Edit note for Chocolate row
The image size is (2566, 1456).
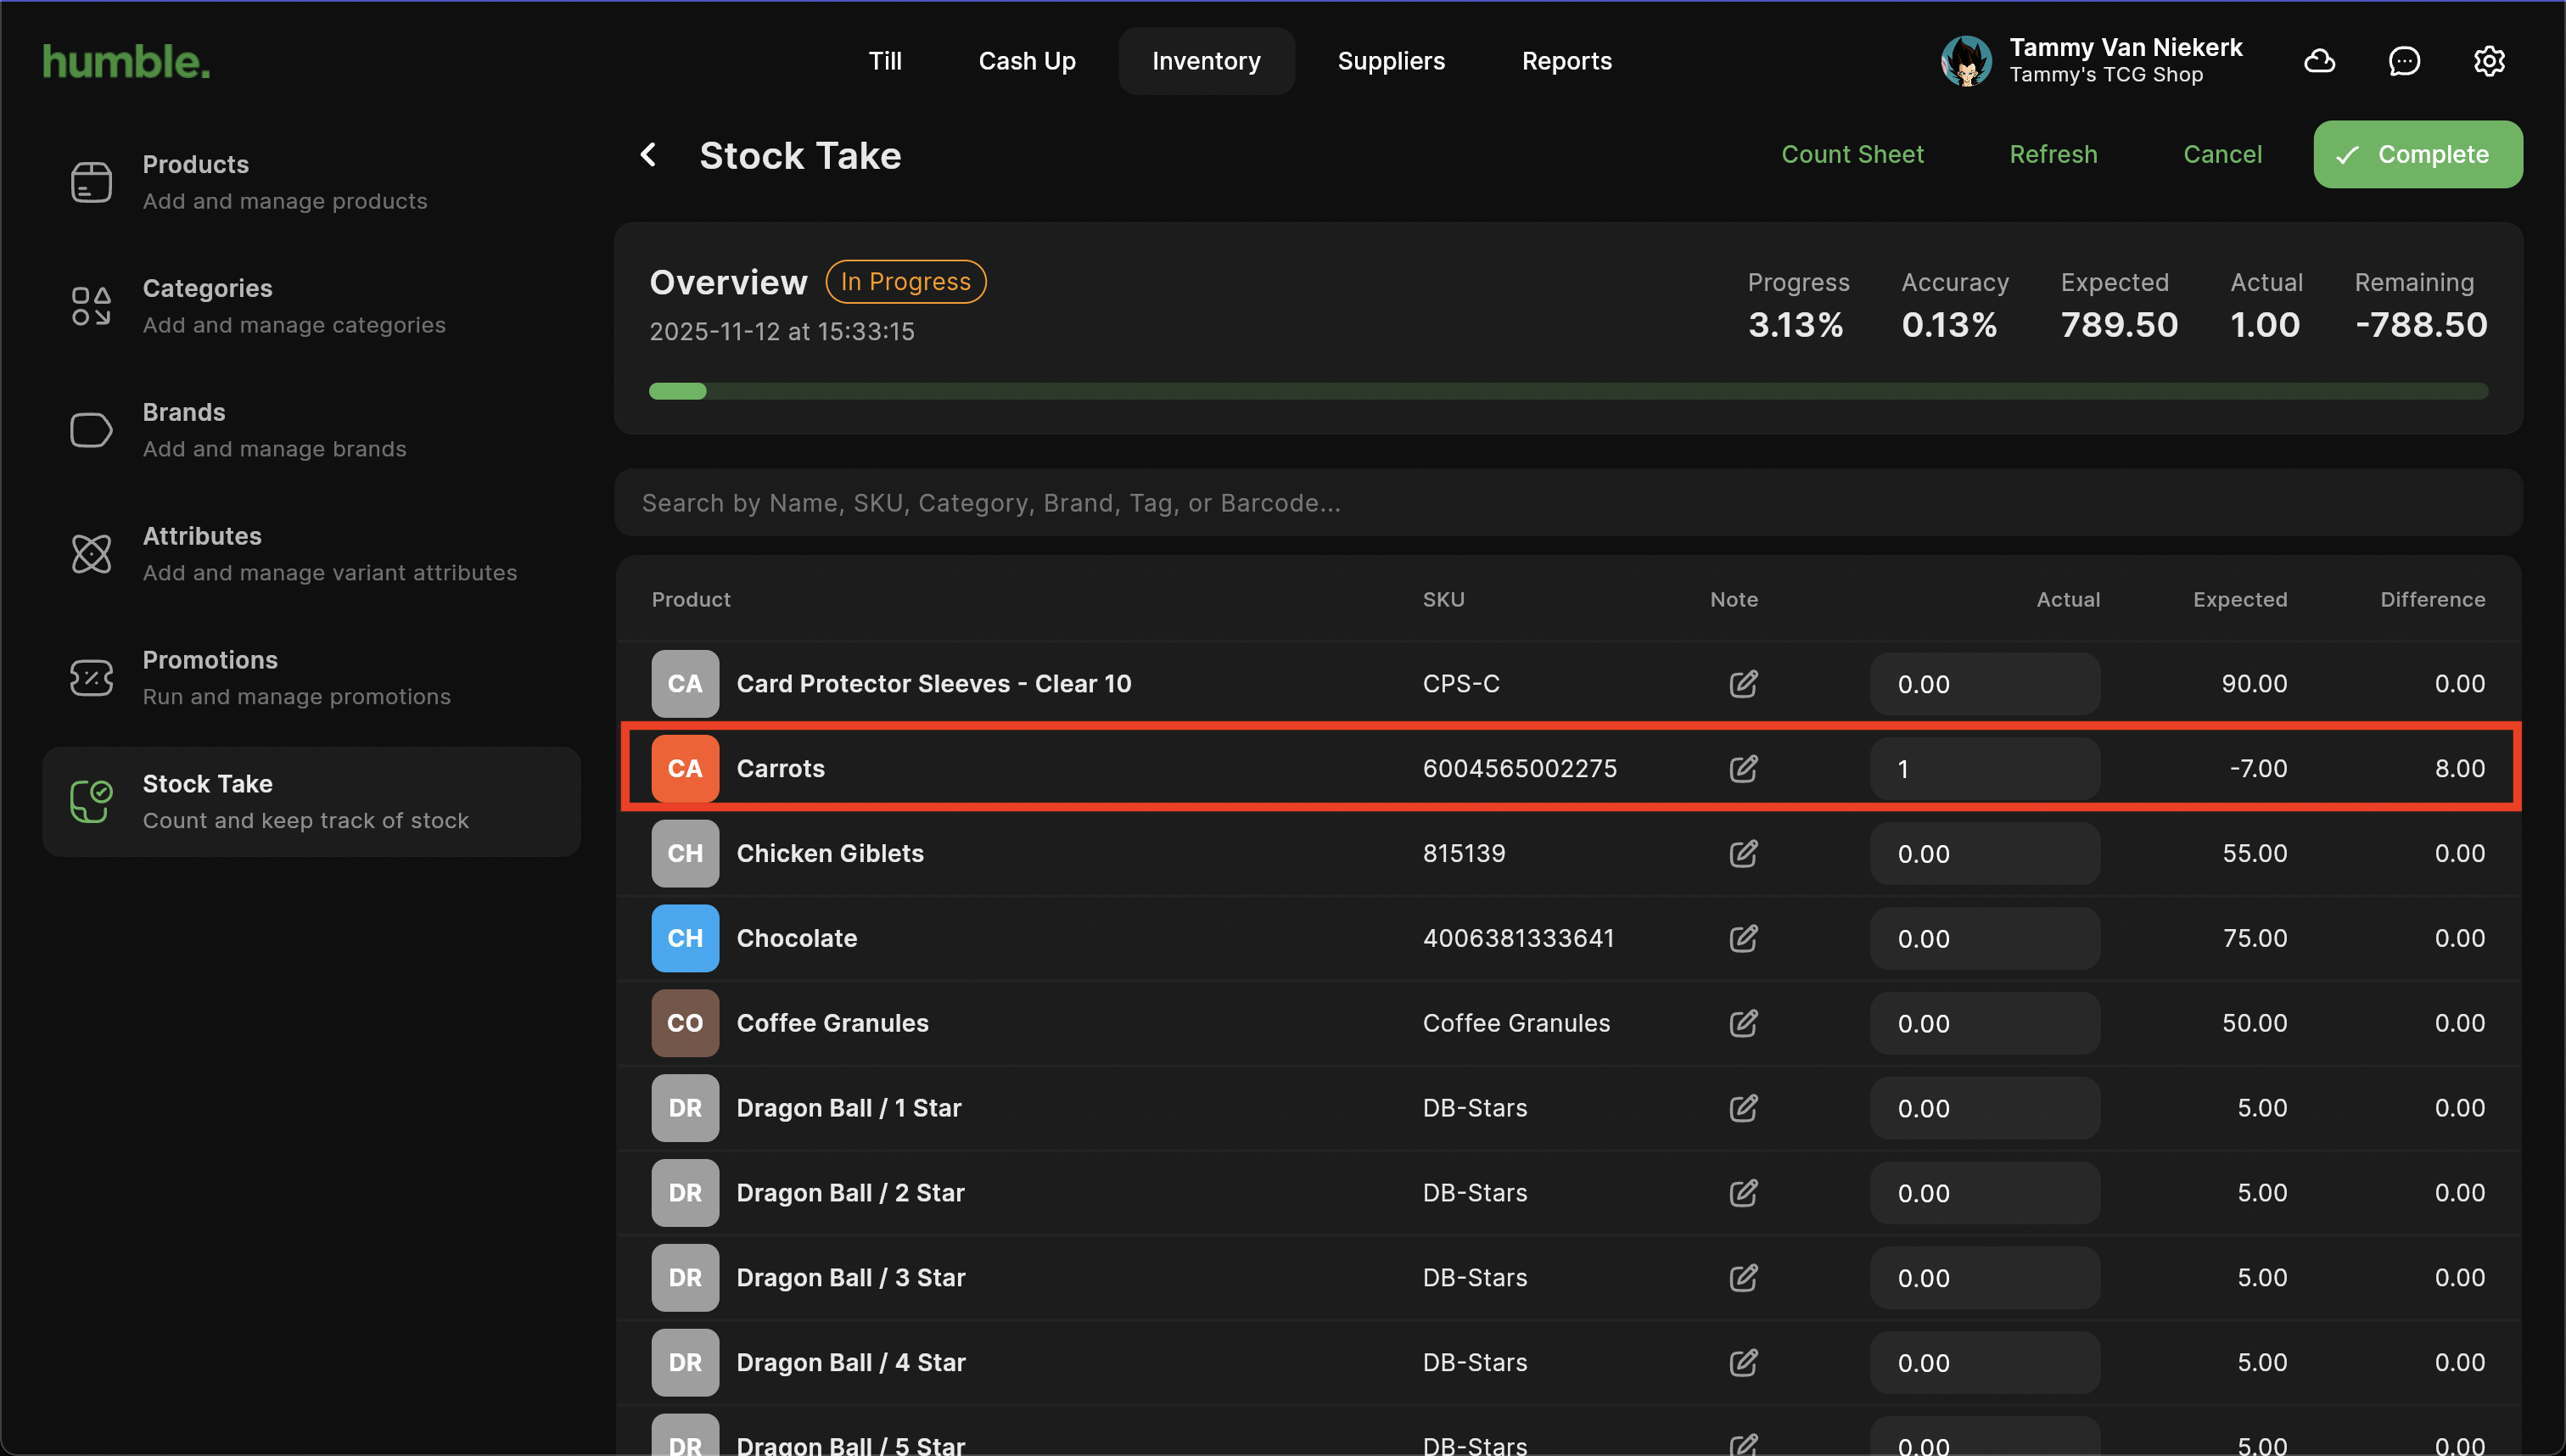click(x=1743, y=938)
